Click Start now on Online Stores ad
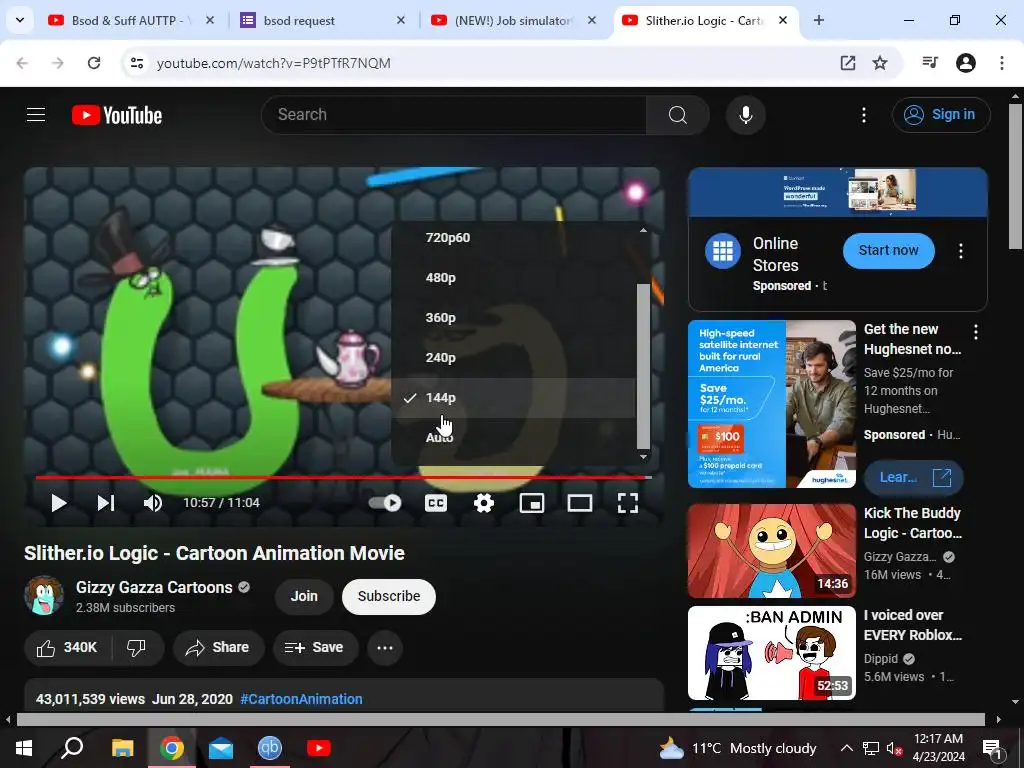The height and width of the screenshot is (768, 1024). [x=888, y=250]
